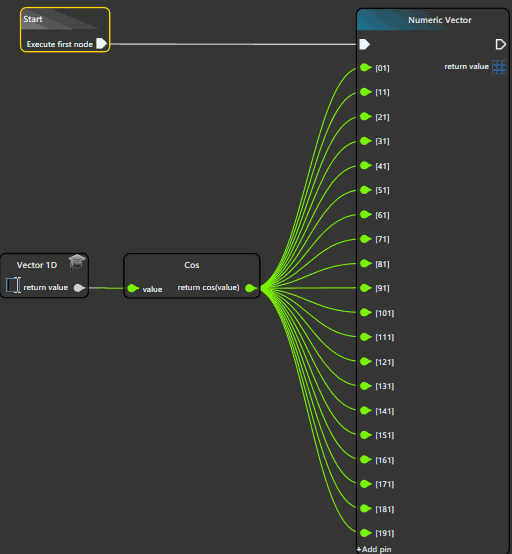Click the Numeric Vector execution output pin
Screen dimensions: 512x554
click(501, 44)
